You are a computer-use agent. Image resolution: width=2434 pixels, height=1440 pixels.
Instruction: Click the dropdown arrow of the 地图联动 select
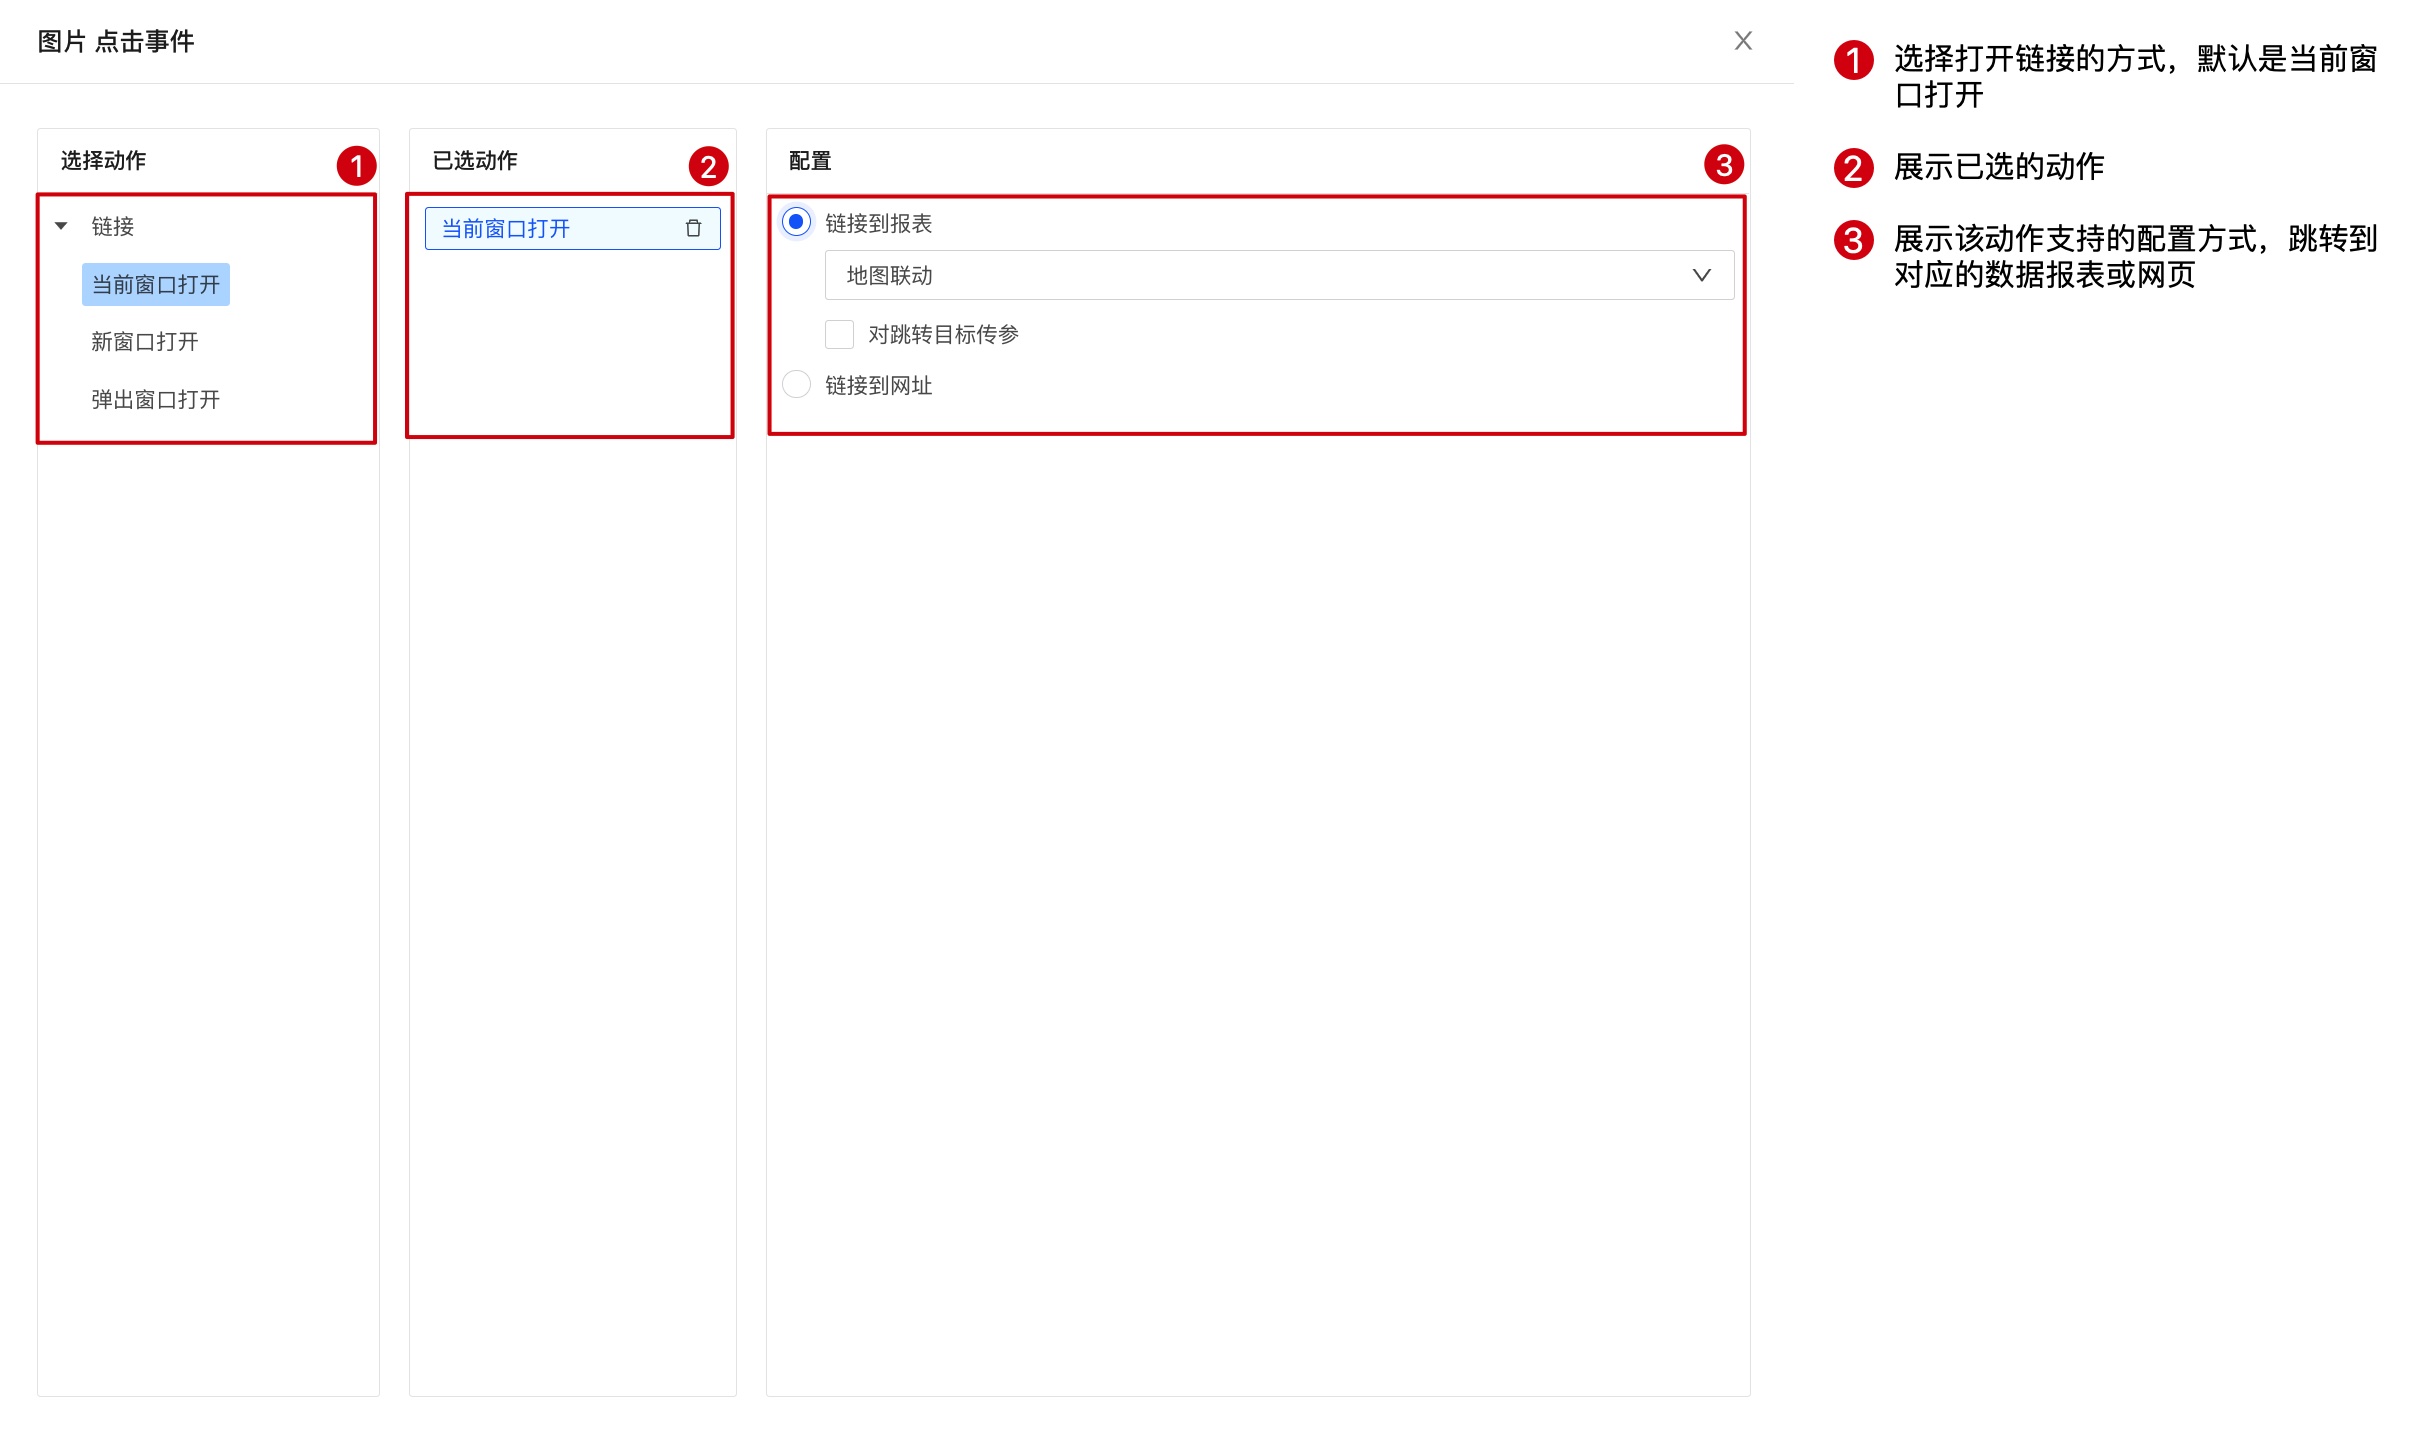(x=1701, y=275)
